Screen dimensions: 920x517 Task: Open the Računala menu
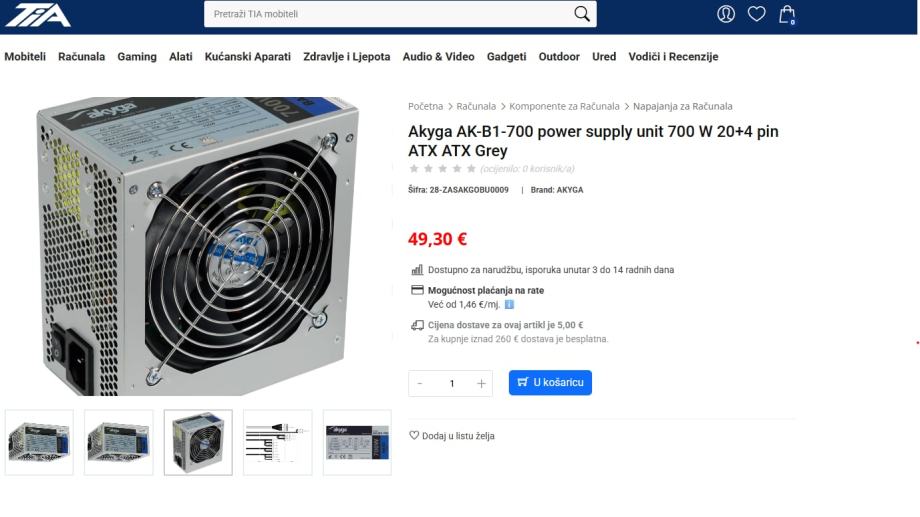82,56
